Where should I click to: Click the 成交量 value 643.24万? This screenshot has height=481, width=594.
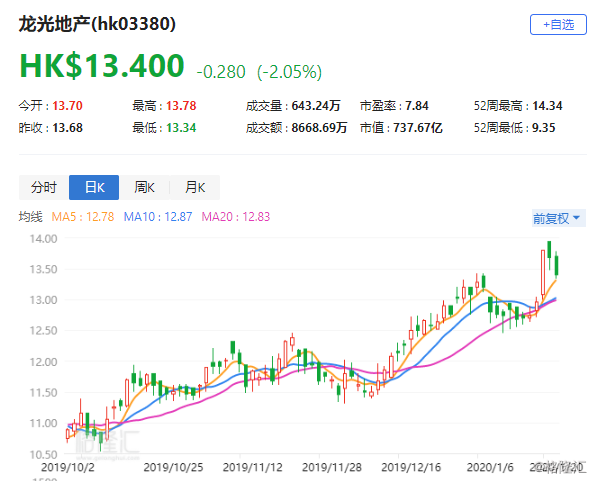316,106
